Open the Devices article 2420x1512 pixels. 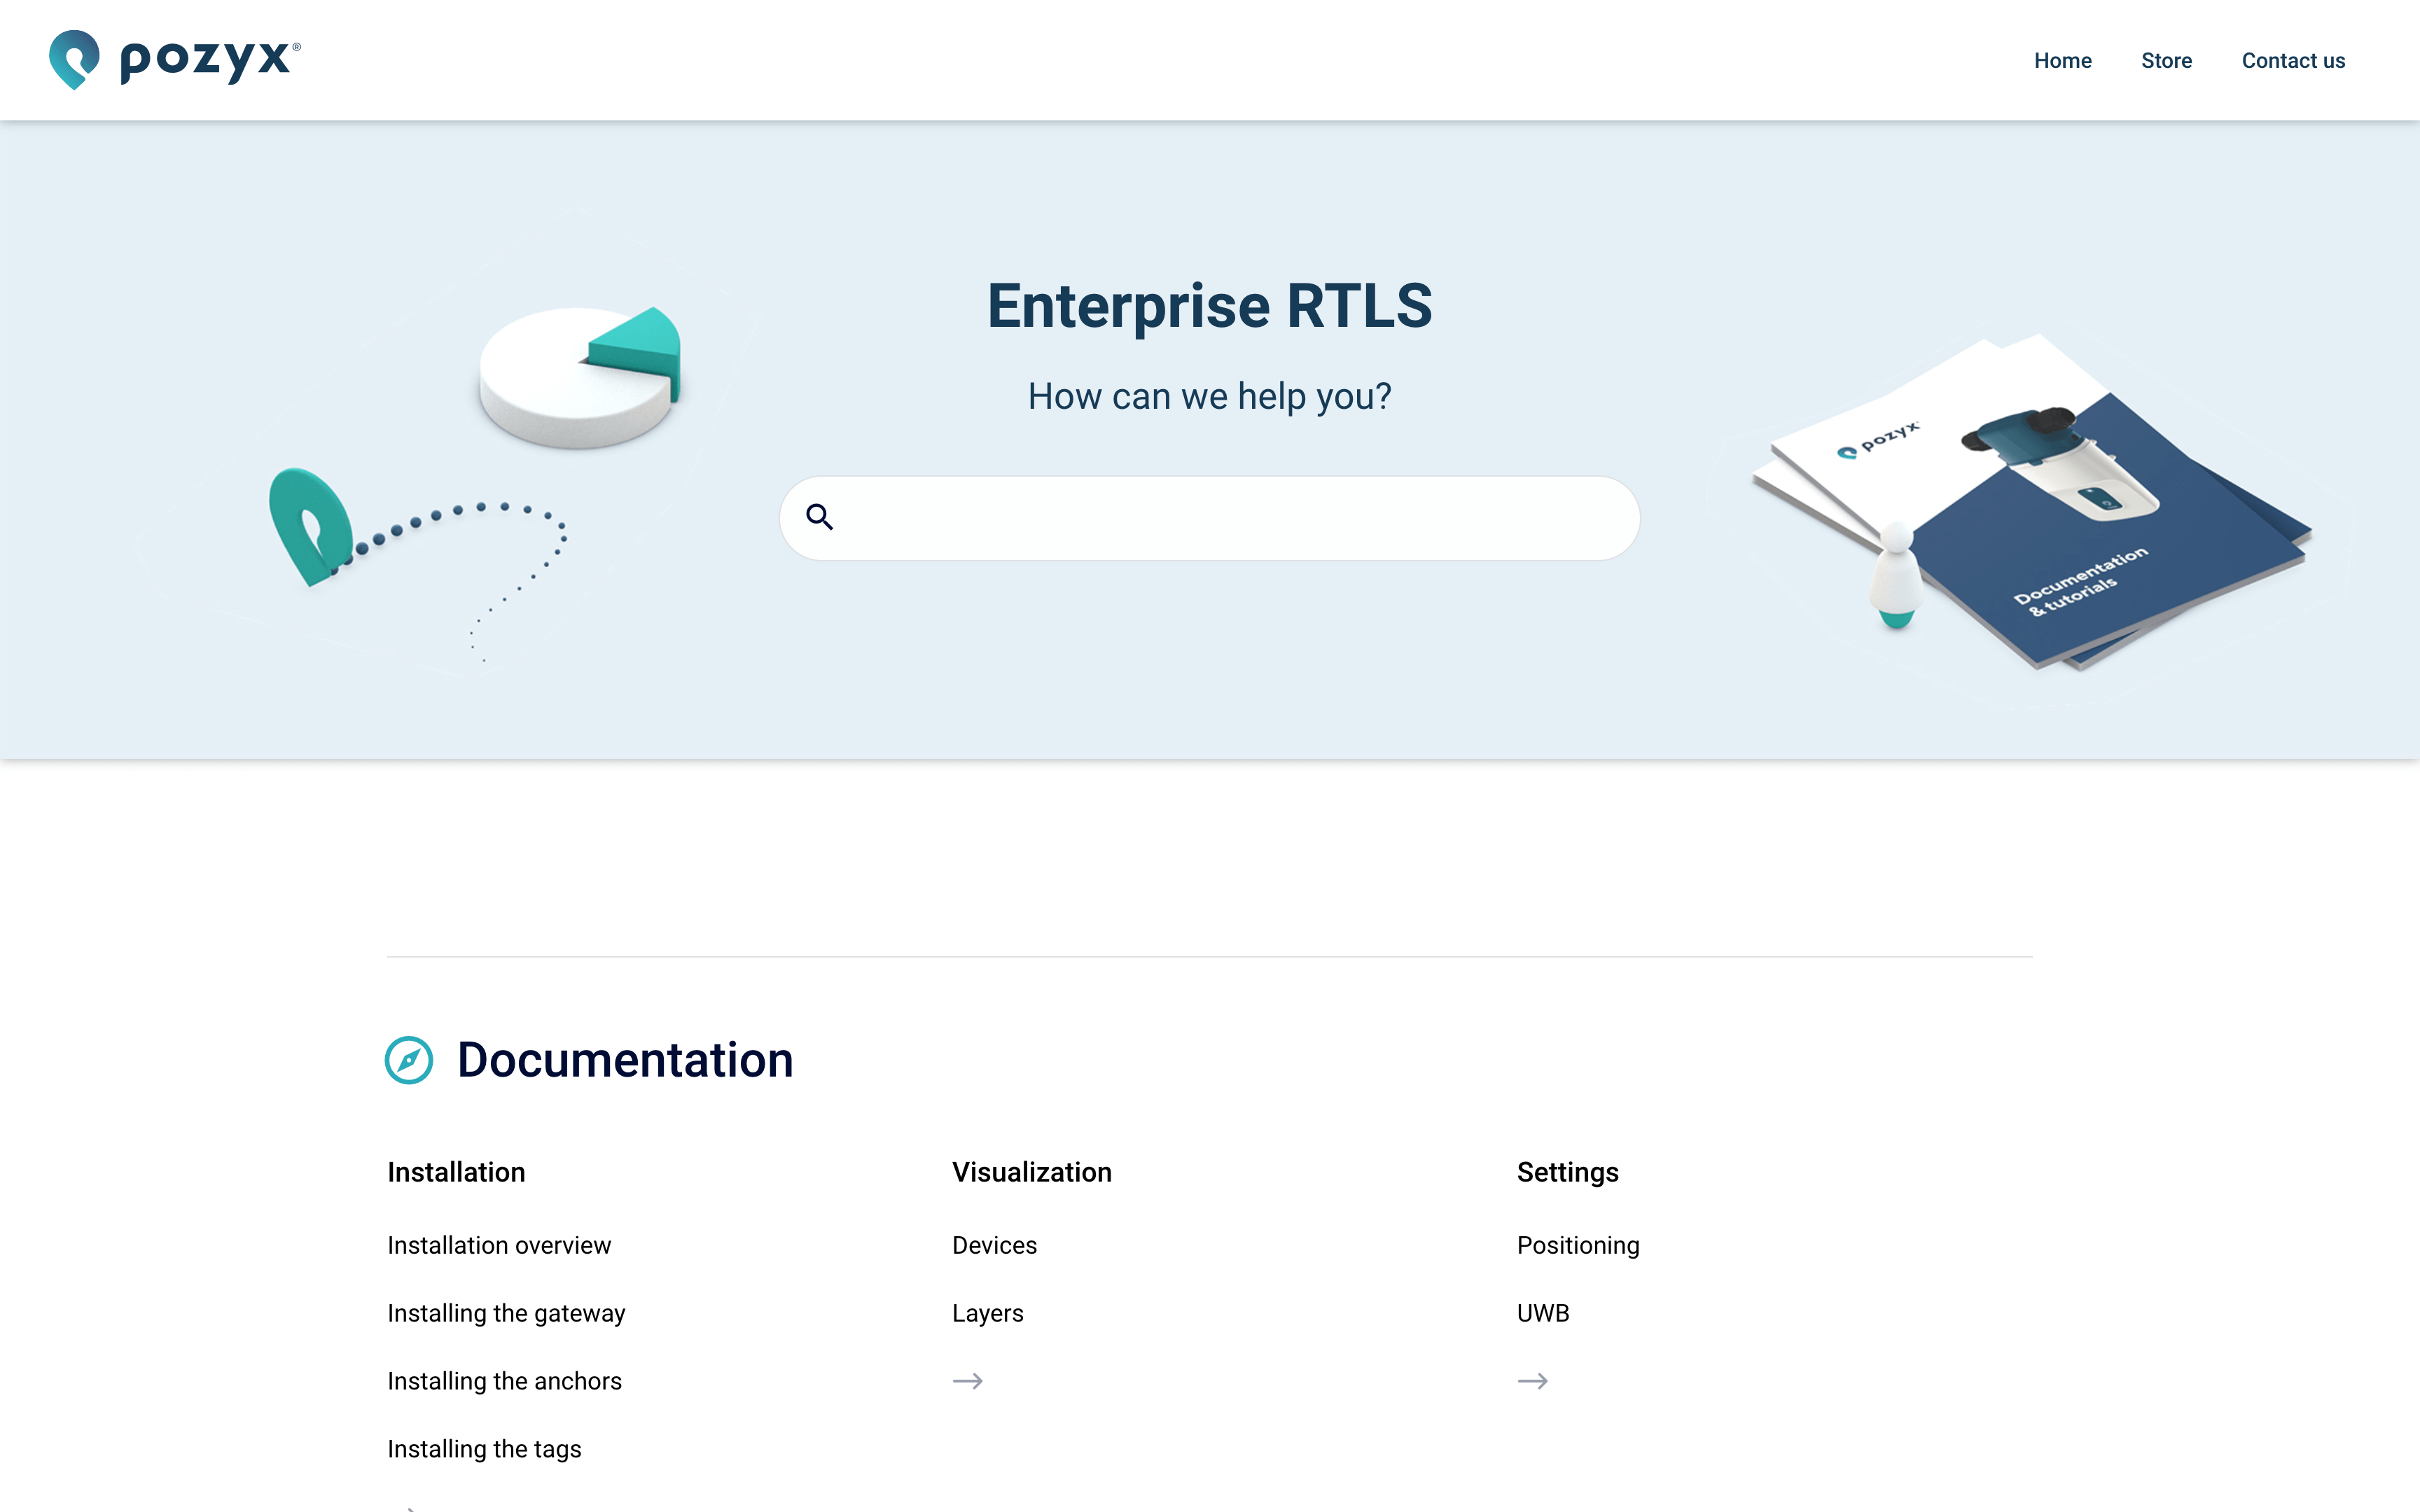click(994, 1245)
